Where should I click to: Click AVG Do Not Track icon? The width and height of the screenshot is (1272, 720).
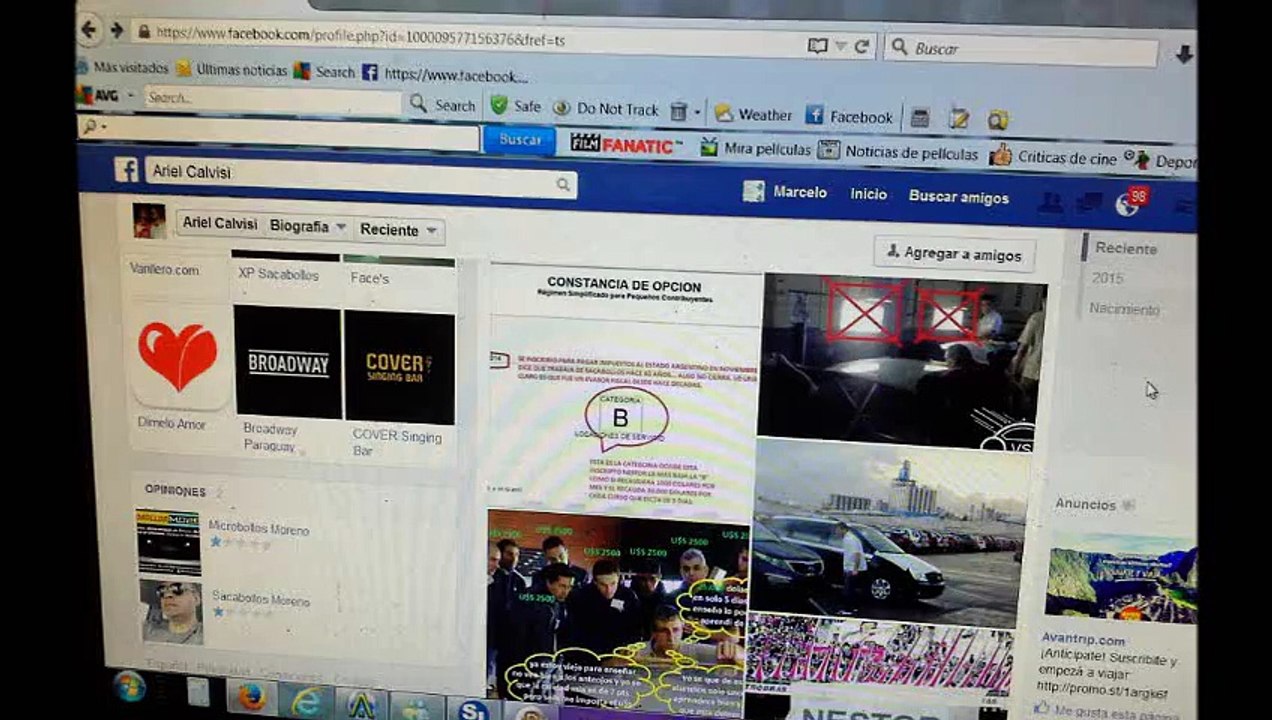561,108
